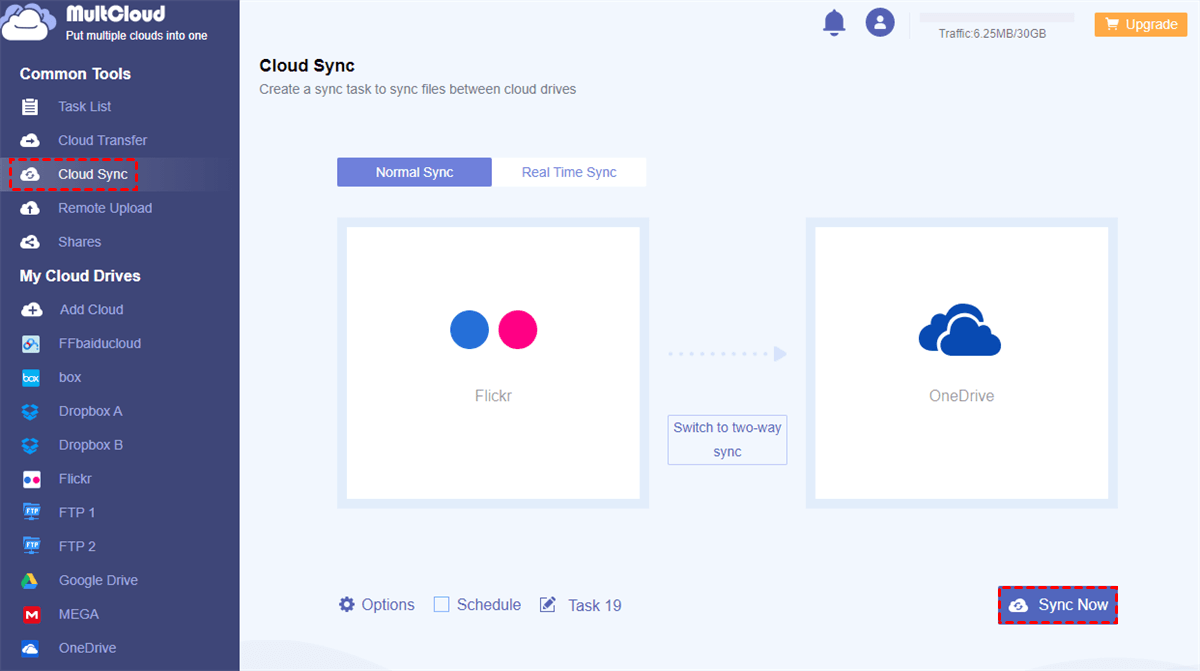Click the Sync Now button
Screen dimensions: 1200x671
click(x=1058, y=605)
